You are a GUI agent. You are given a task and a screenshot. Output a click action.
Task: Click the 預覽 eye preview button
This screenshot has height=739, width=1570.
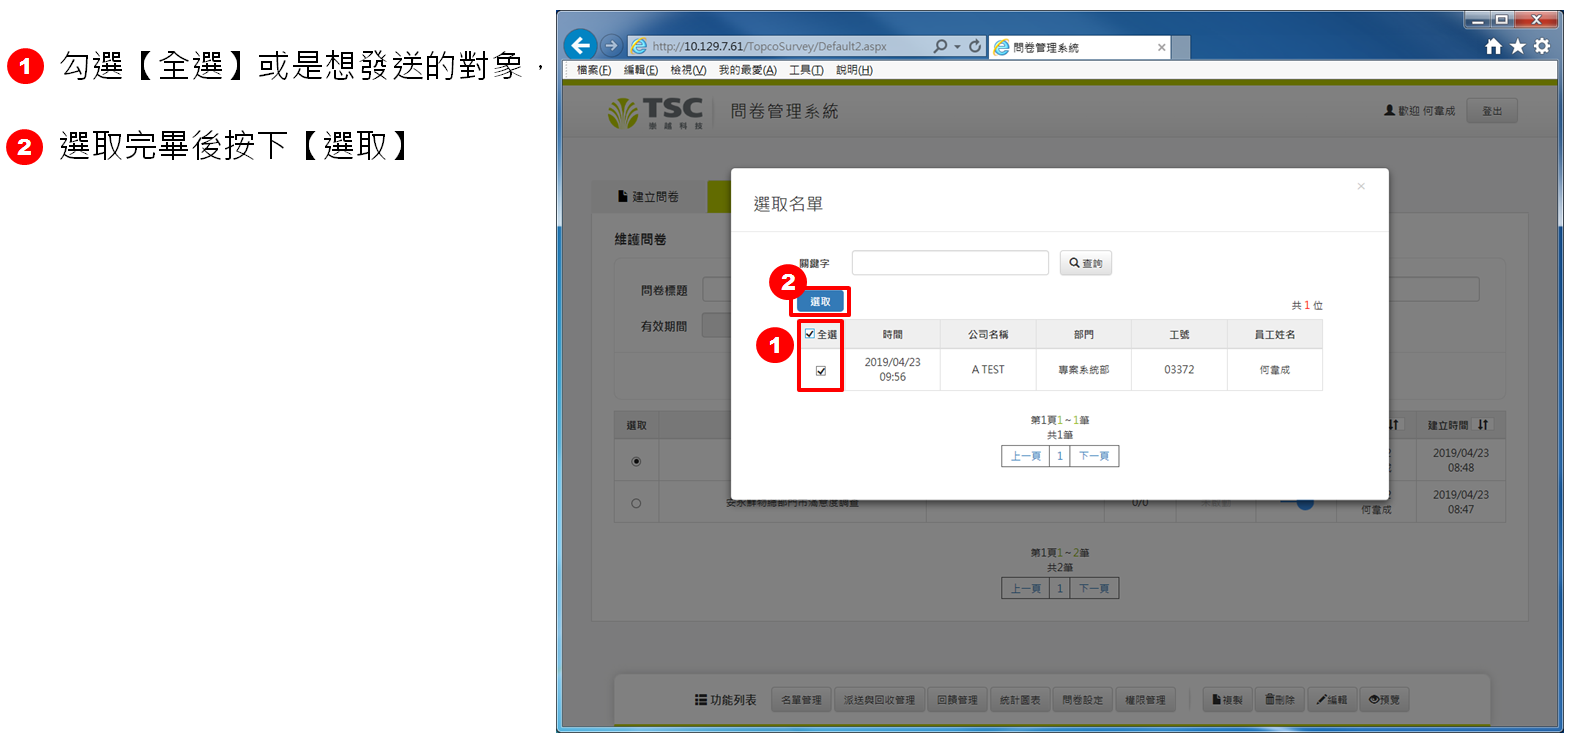click(x=1384, y=700)
